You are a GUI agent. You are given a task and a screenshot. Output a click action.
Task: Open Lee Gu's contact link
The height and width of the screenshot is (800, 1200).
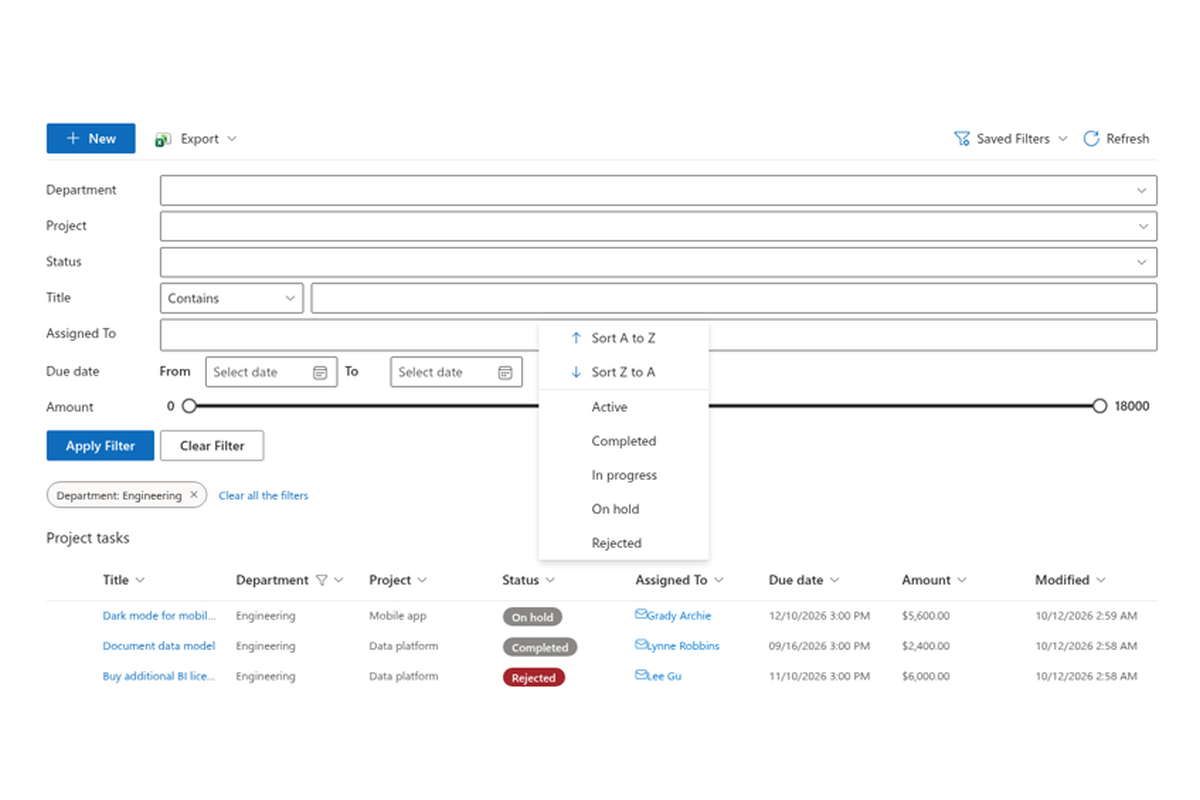pos(664,676)
